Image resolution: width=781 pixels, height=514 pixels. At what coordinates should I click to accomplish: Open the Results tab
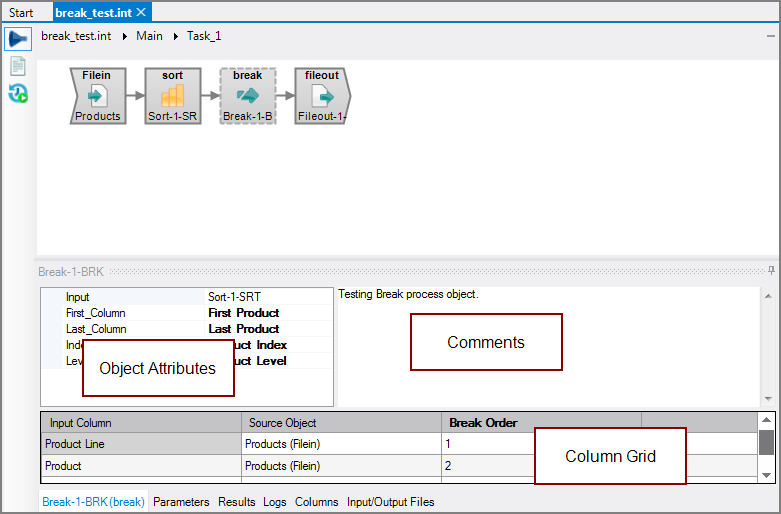pyautogui.click(x=237, y=502)
